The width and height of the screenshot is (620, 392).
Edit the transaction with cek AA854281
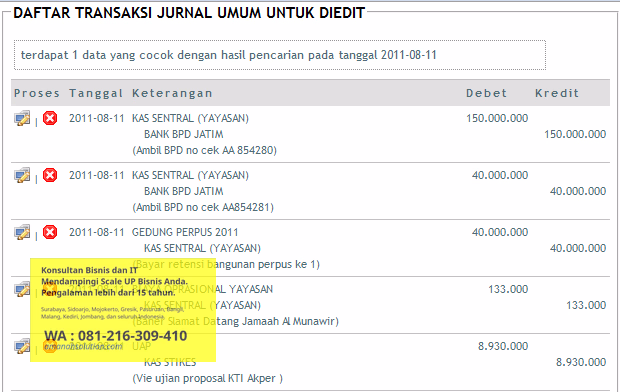(x=22, y=175)
